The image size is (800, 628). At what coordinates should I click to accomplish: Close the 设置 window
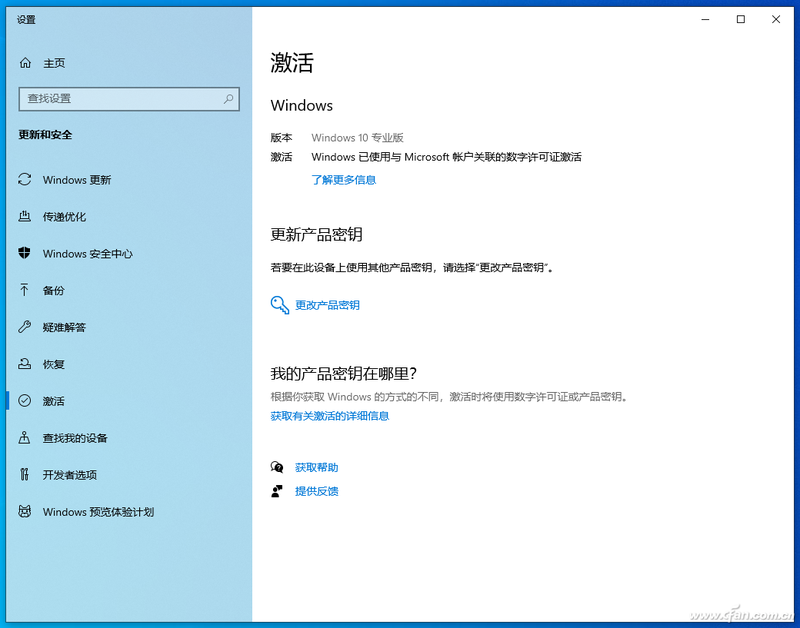[x=776, y=19]
